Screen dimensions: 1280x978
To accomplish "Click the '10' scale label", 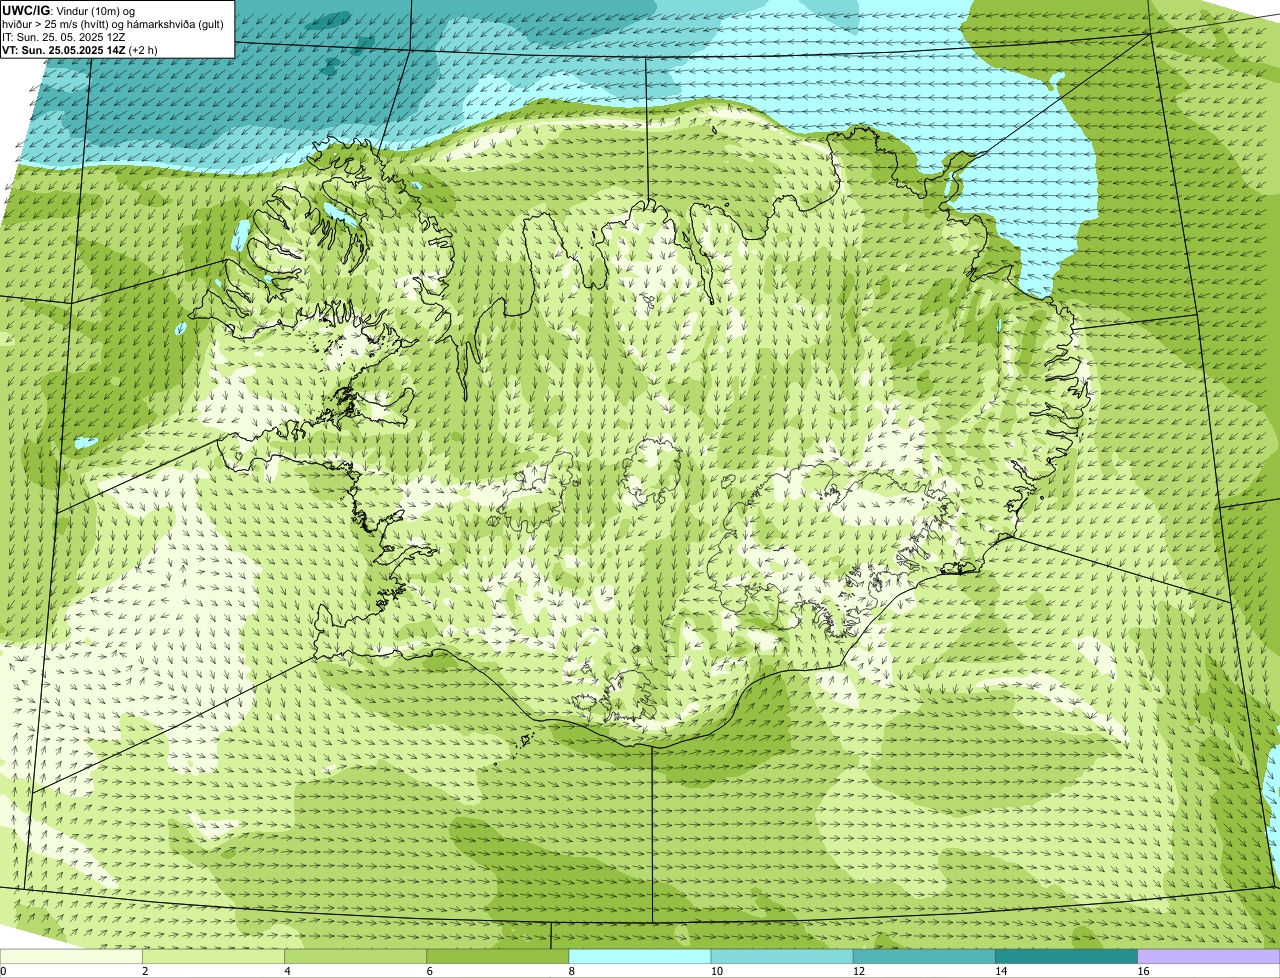I will [x=717, y=971].
